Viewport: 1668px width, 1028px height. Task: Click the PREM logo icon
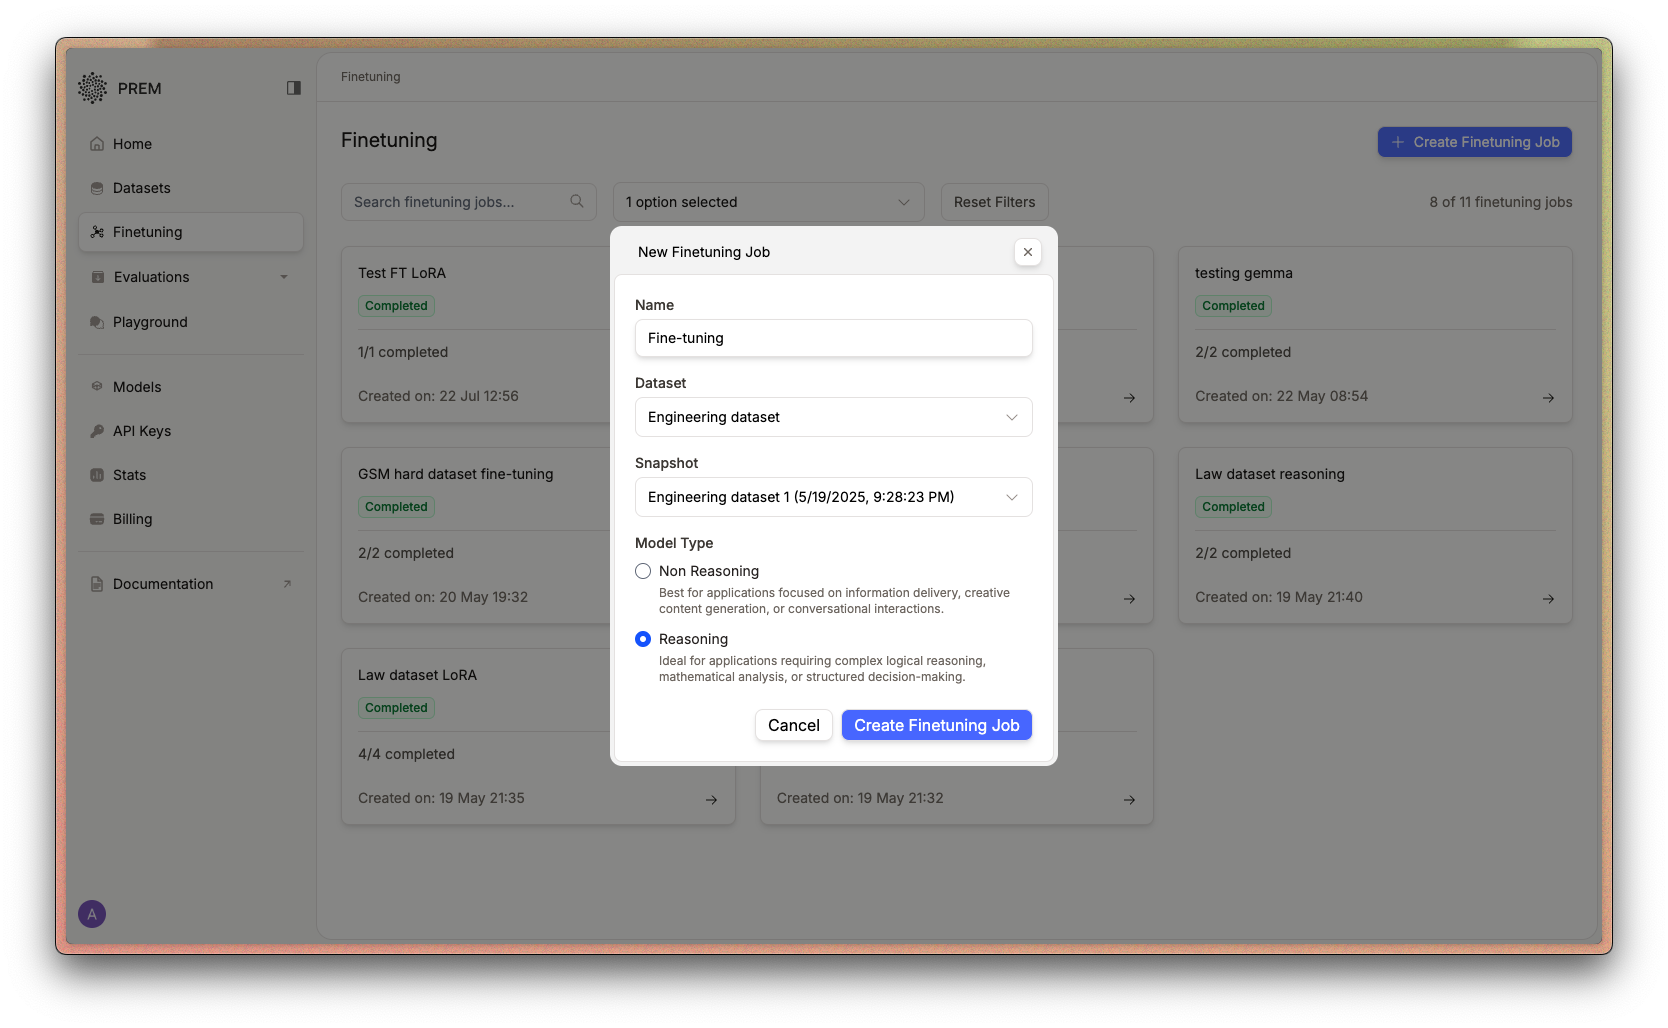[x=92, y=88]
